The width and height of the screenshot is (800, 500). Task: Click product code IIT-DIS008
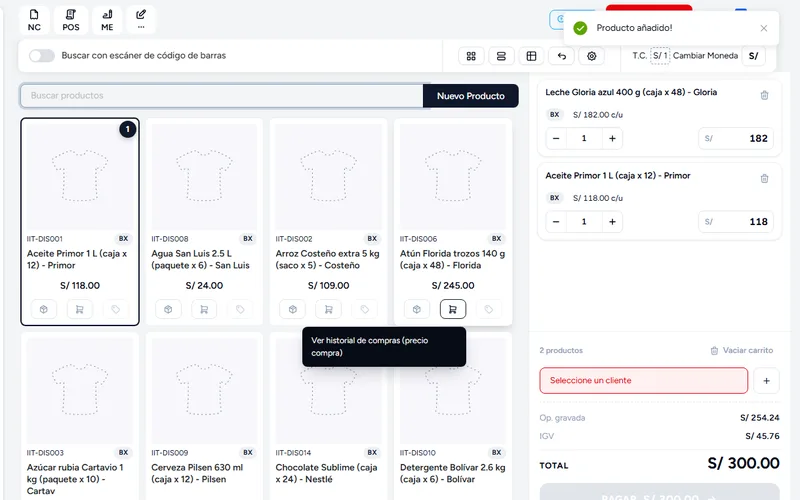click(x=170, y=239)
